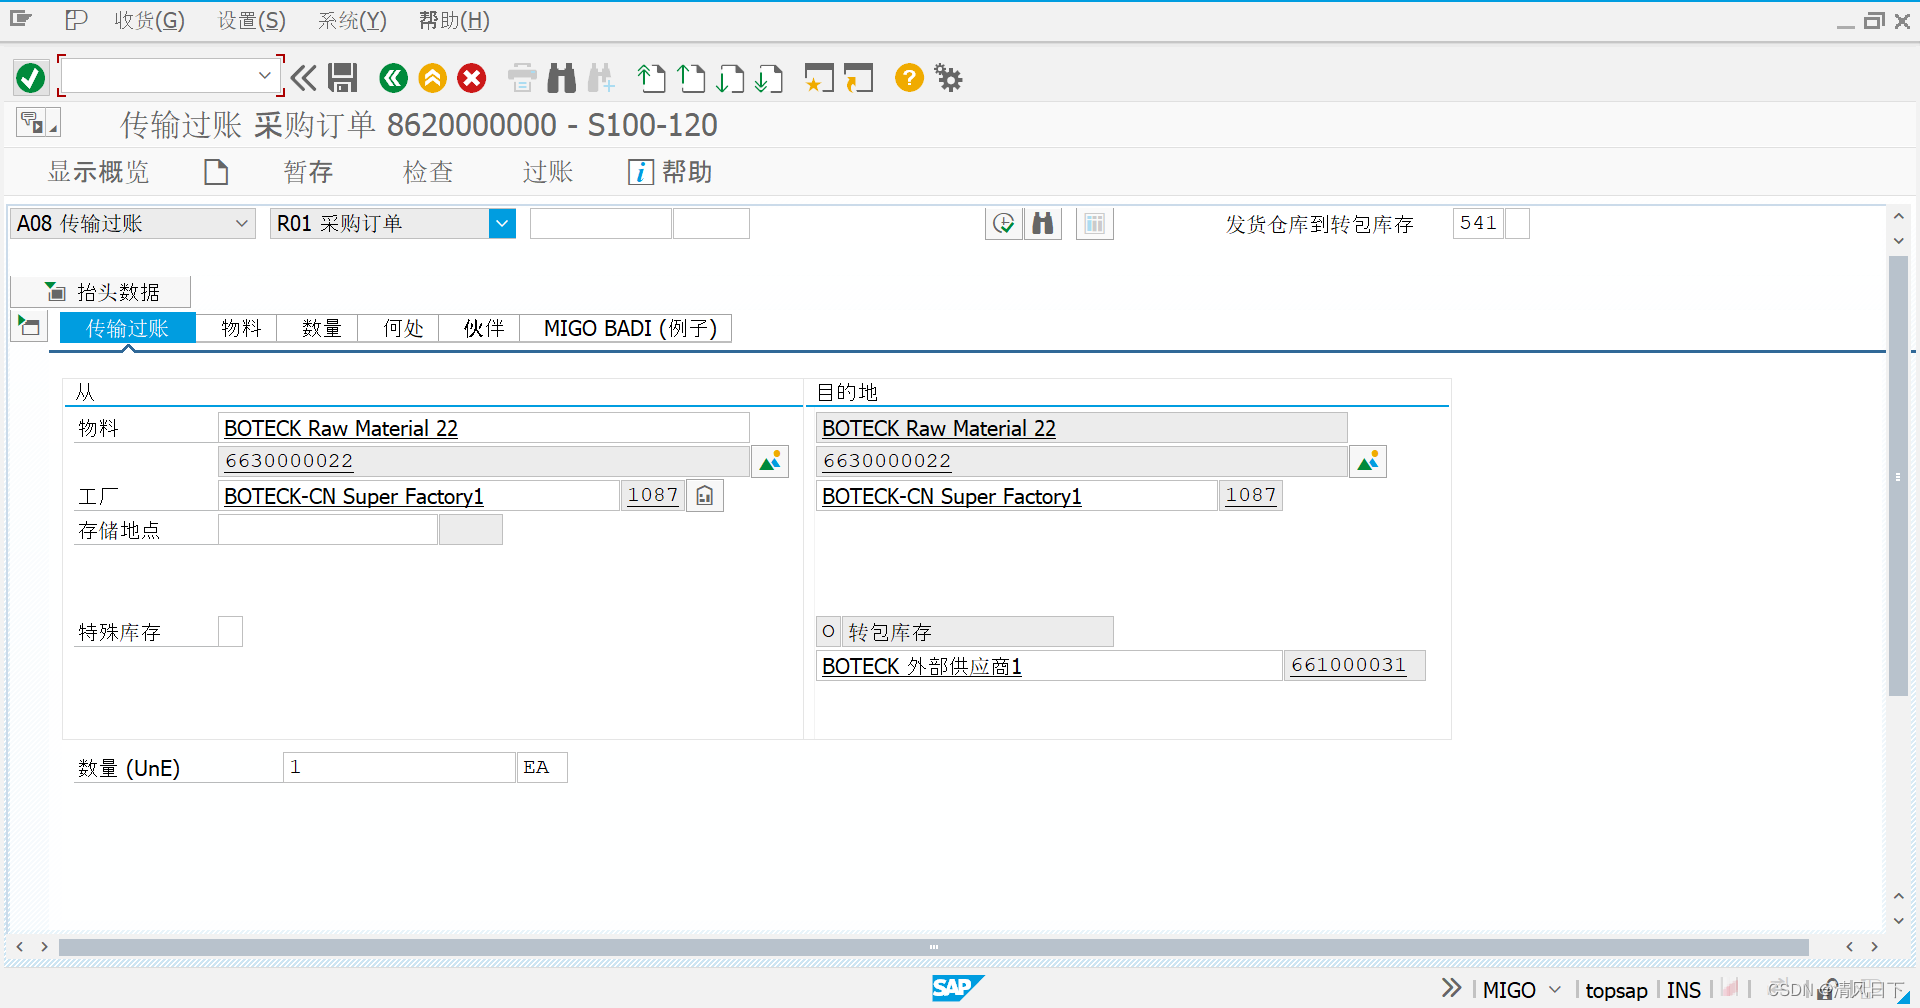This screenshot has width=1920, height=1008.
Task: Go to Previous Page icon
Action: 691,77
